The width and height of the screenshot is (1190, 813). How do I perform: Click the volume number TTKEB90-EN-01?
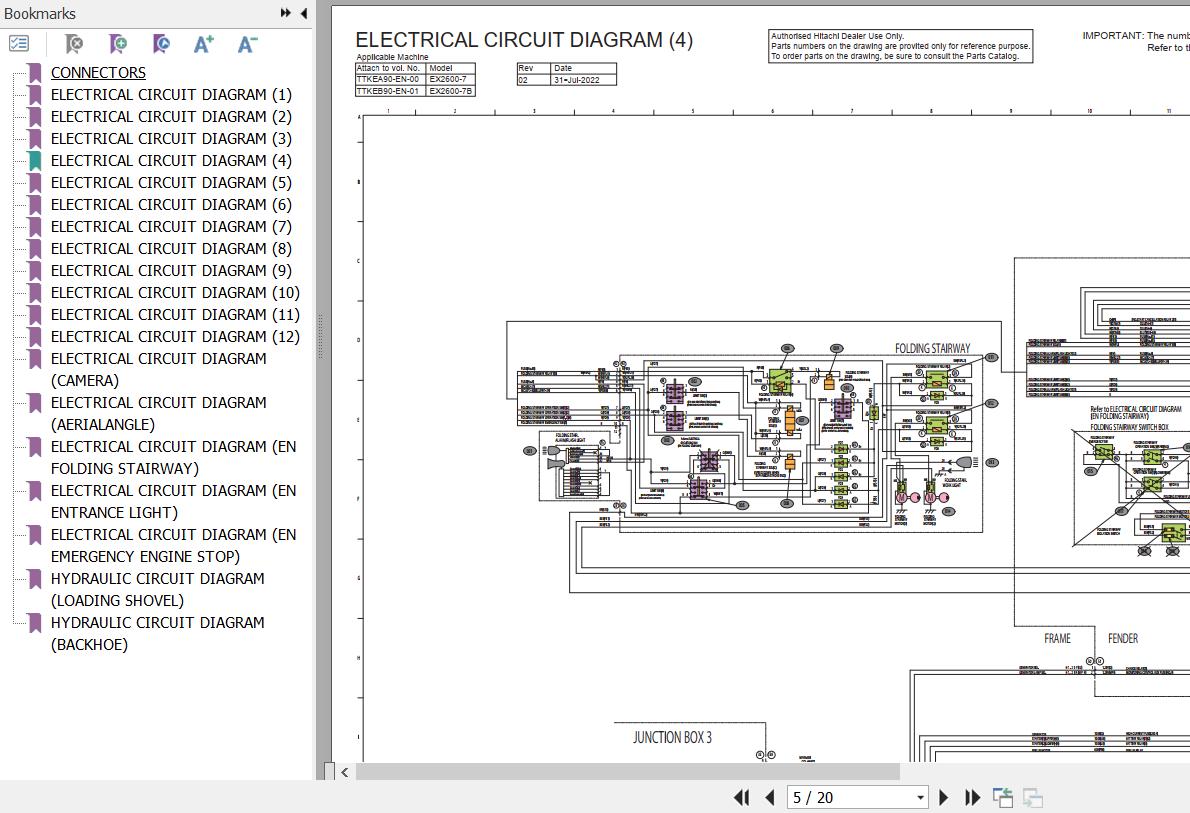[388, 91]
